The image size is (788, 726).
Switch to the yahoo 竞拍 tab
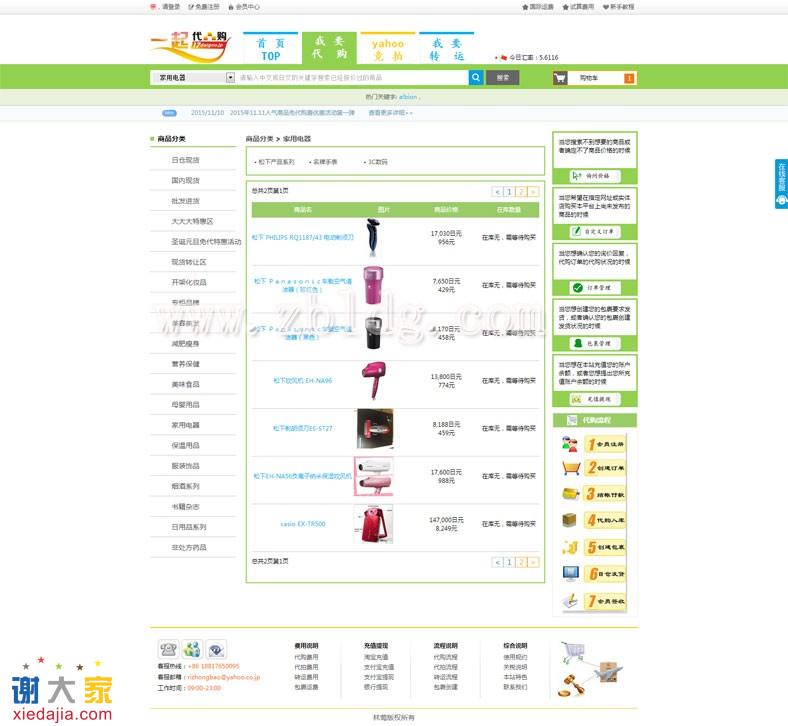coord(387,49)
